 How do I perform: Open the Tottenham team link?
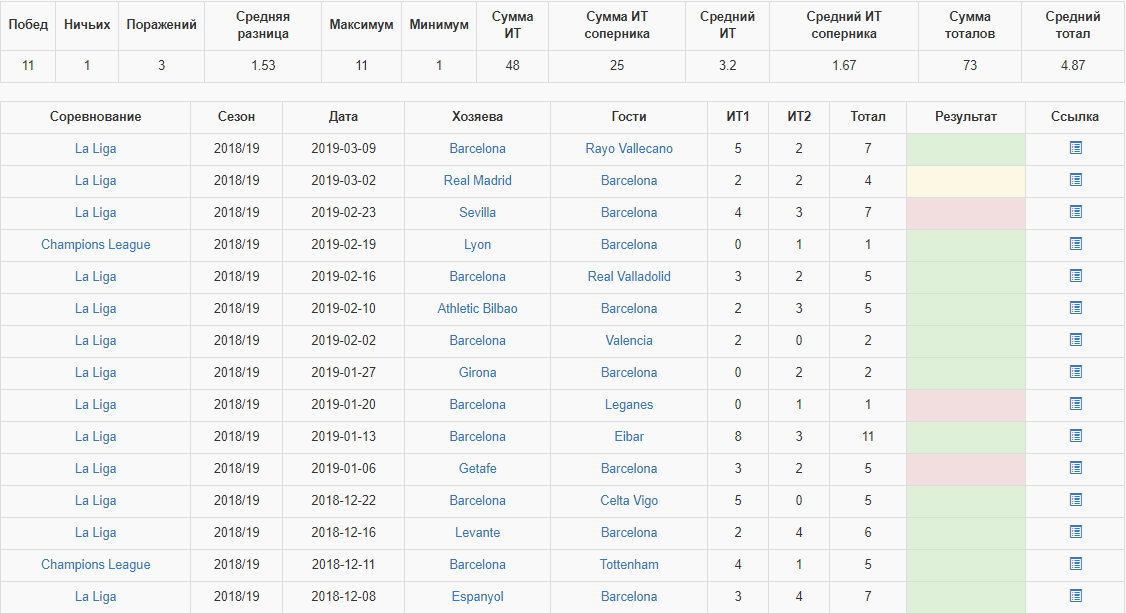629,564
